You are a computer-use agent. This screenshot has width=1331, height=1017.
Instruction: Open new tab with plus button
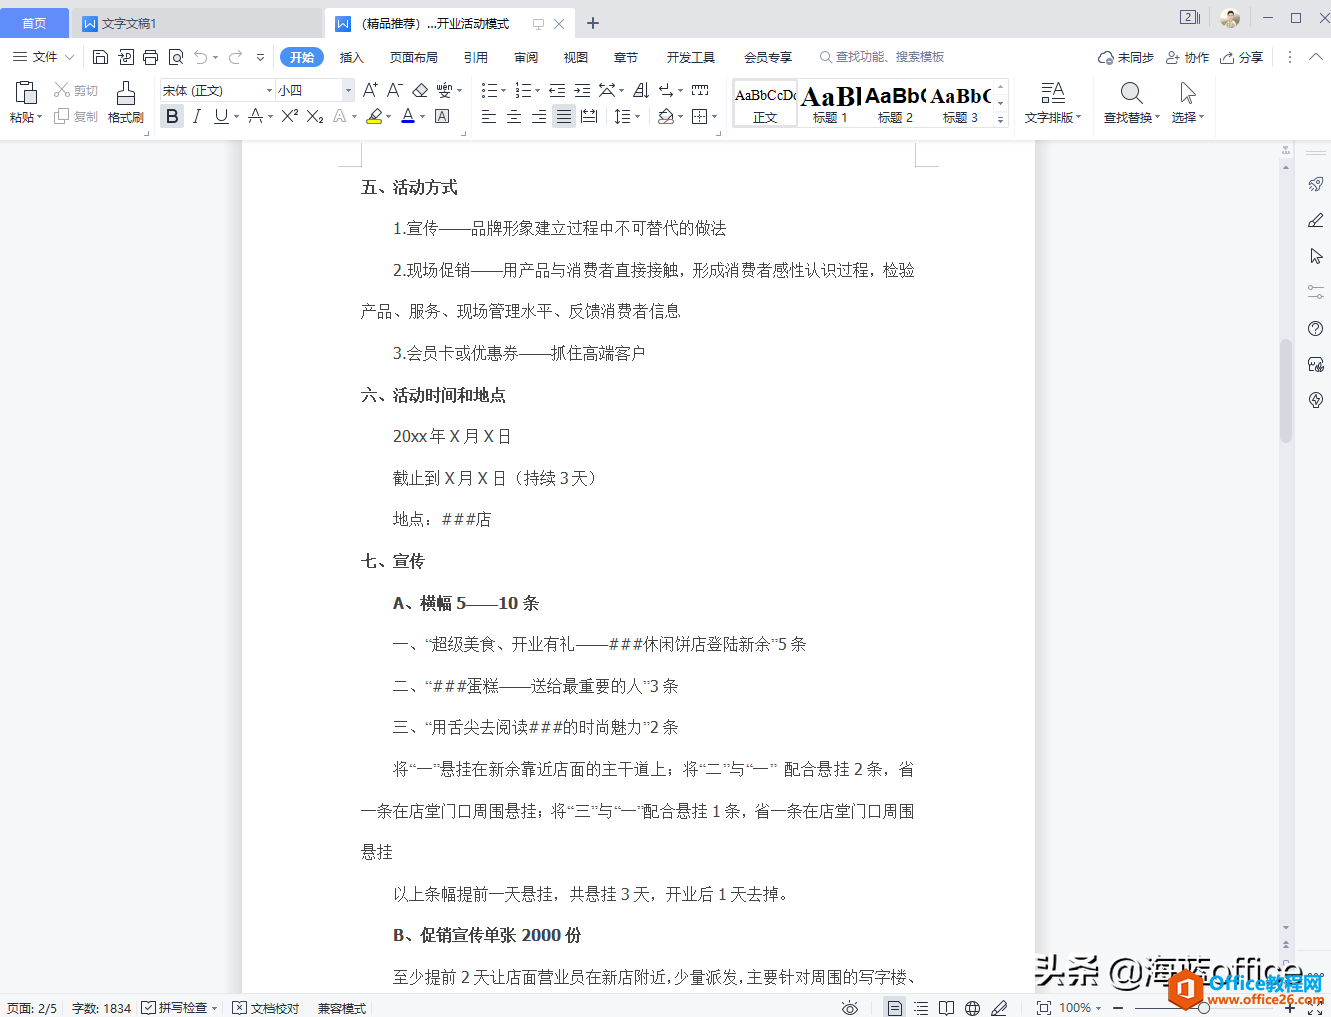(x=593, y=23)
